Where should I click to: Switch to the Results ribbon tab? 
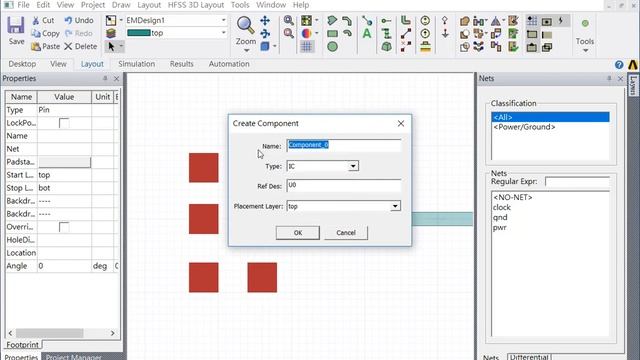tap(182, 64)
